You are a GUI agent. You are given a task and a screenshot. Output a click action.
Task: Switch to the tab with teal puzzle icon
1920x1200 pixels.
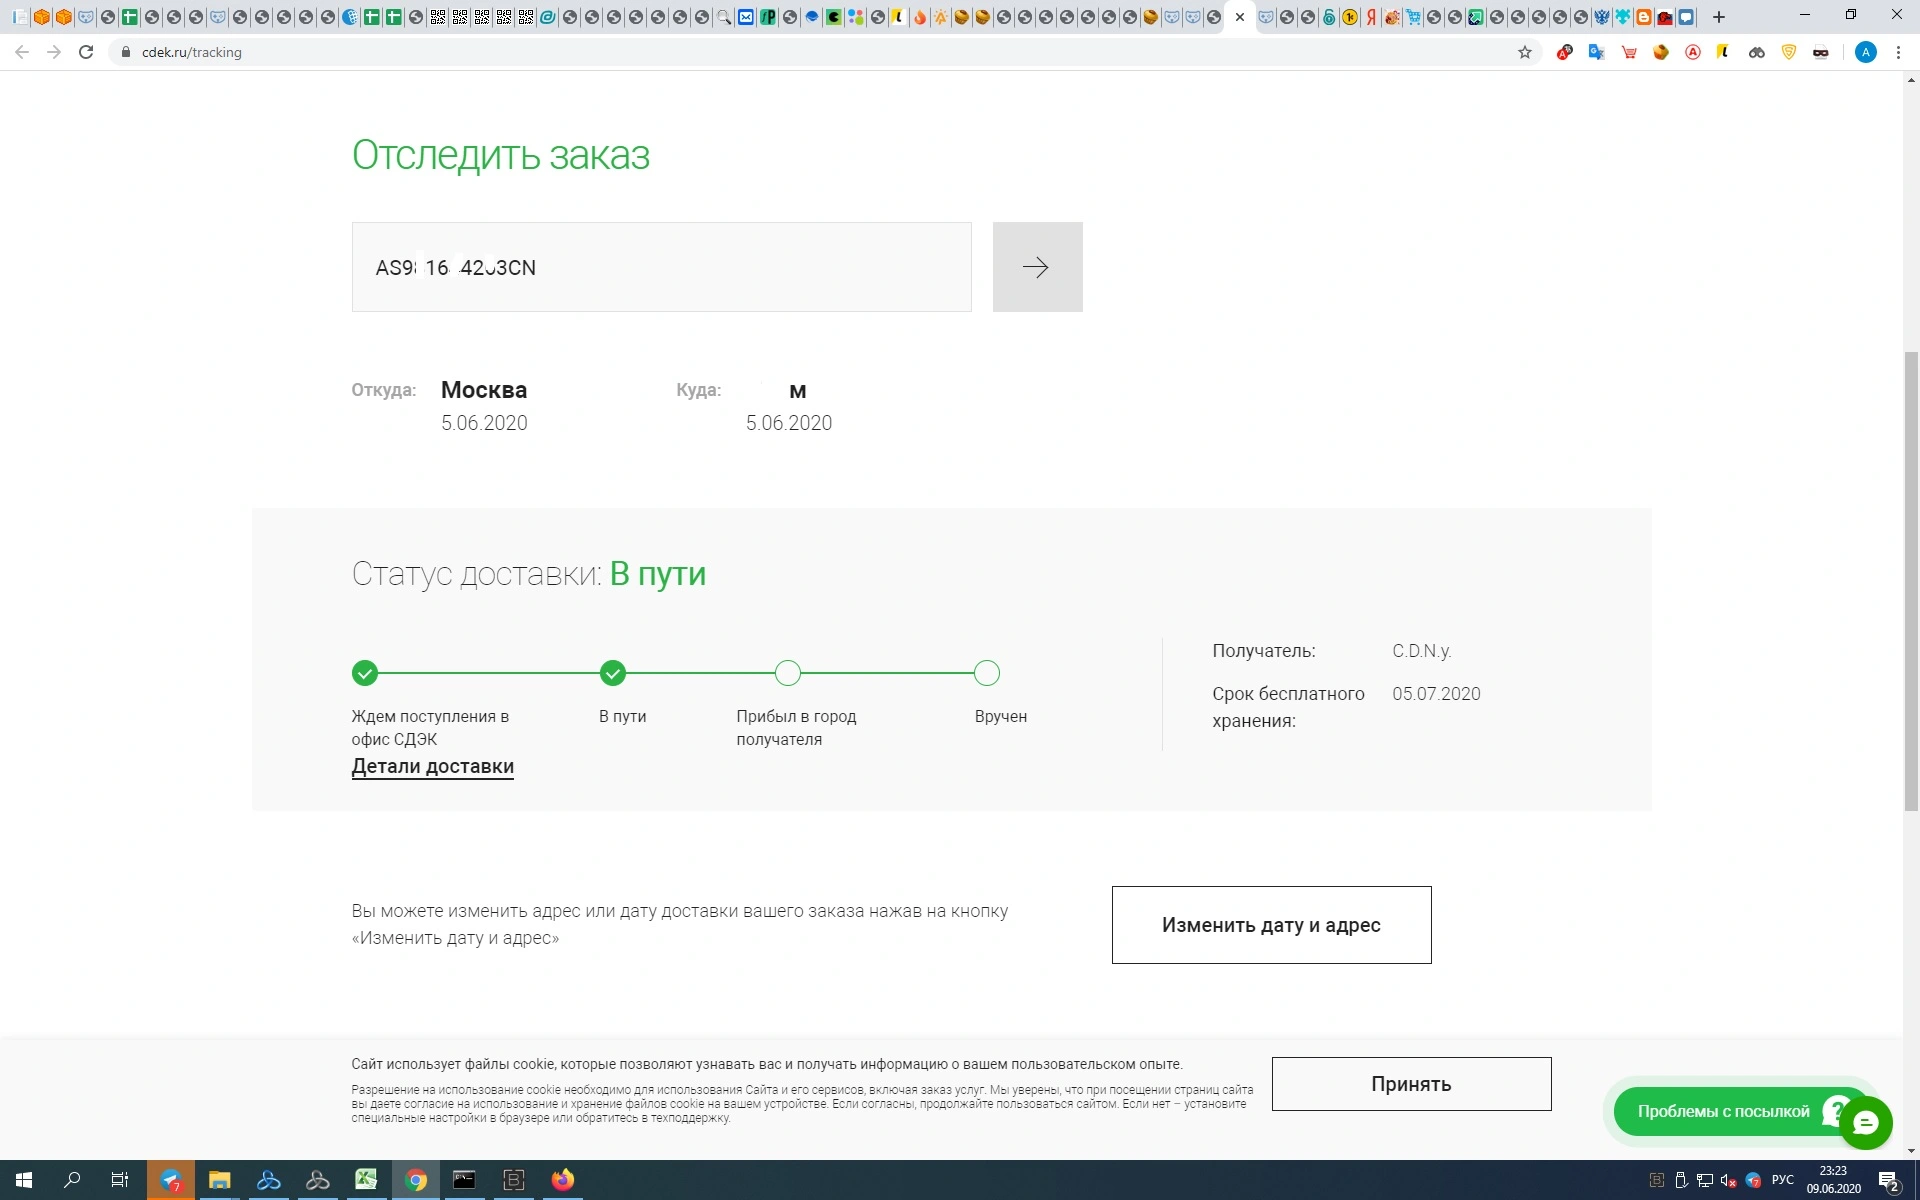point(1623,17)
